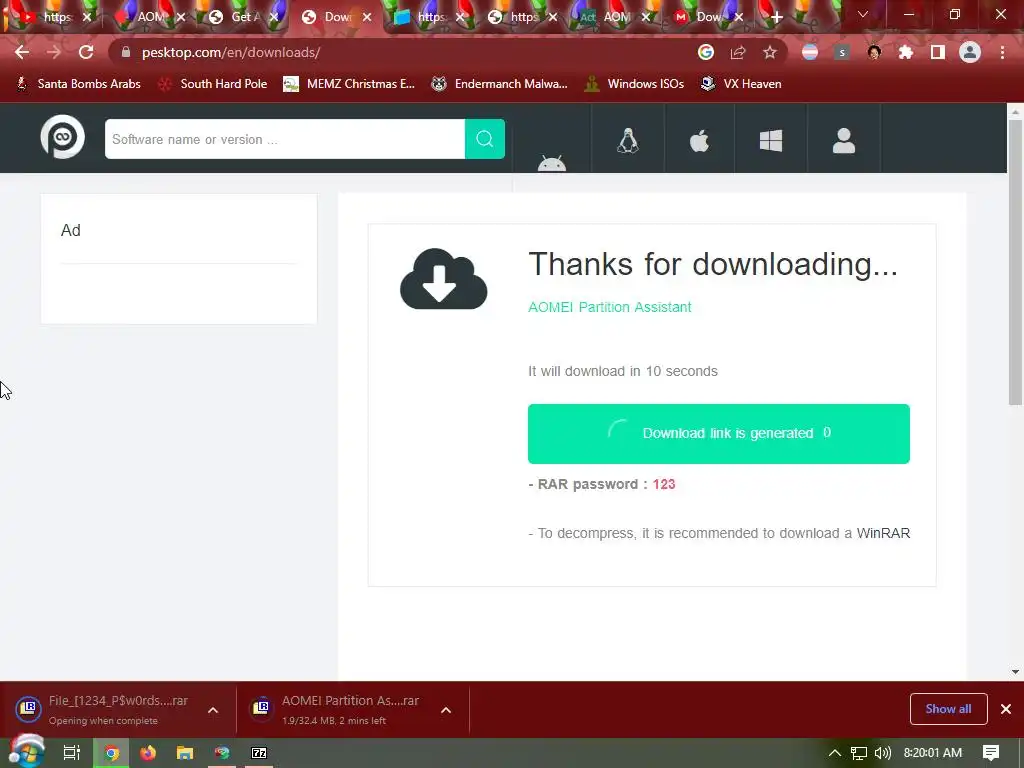Viewport: 1024px width, 768px height.
Task: Open File Explorer from the taskbar
Action: coord(185,753)
